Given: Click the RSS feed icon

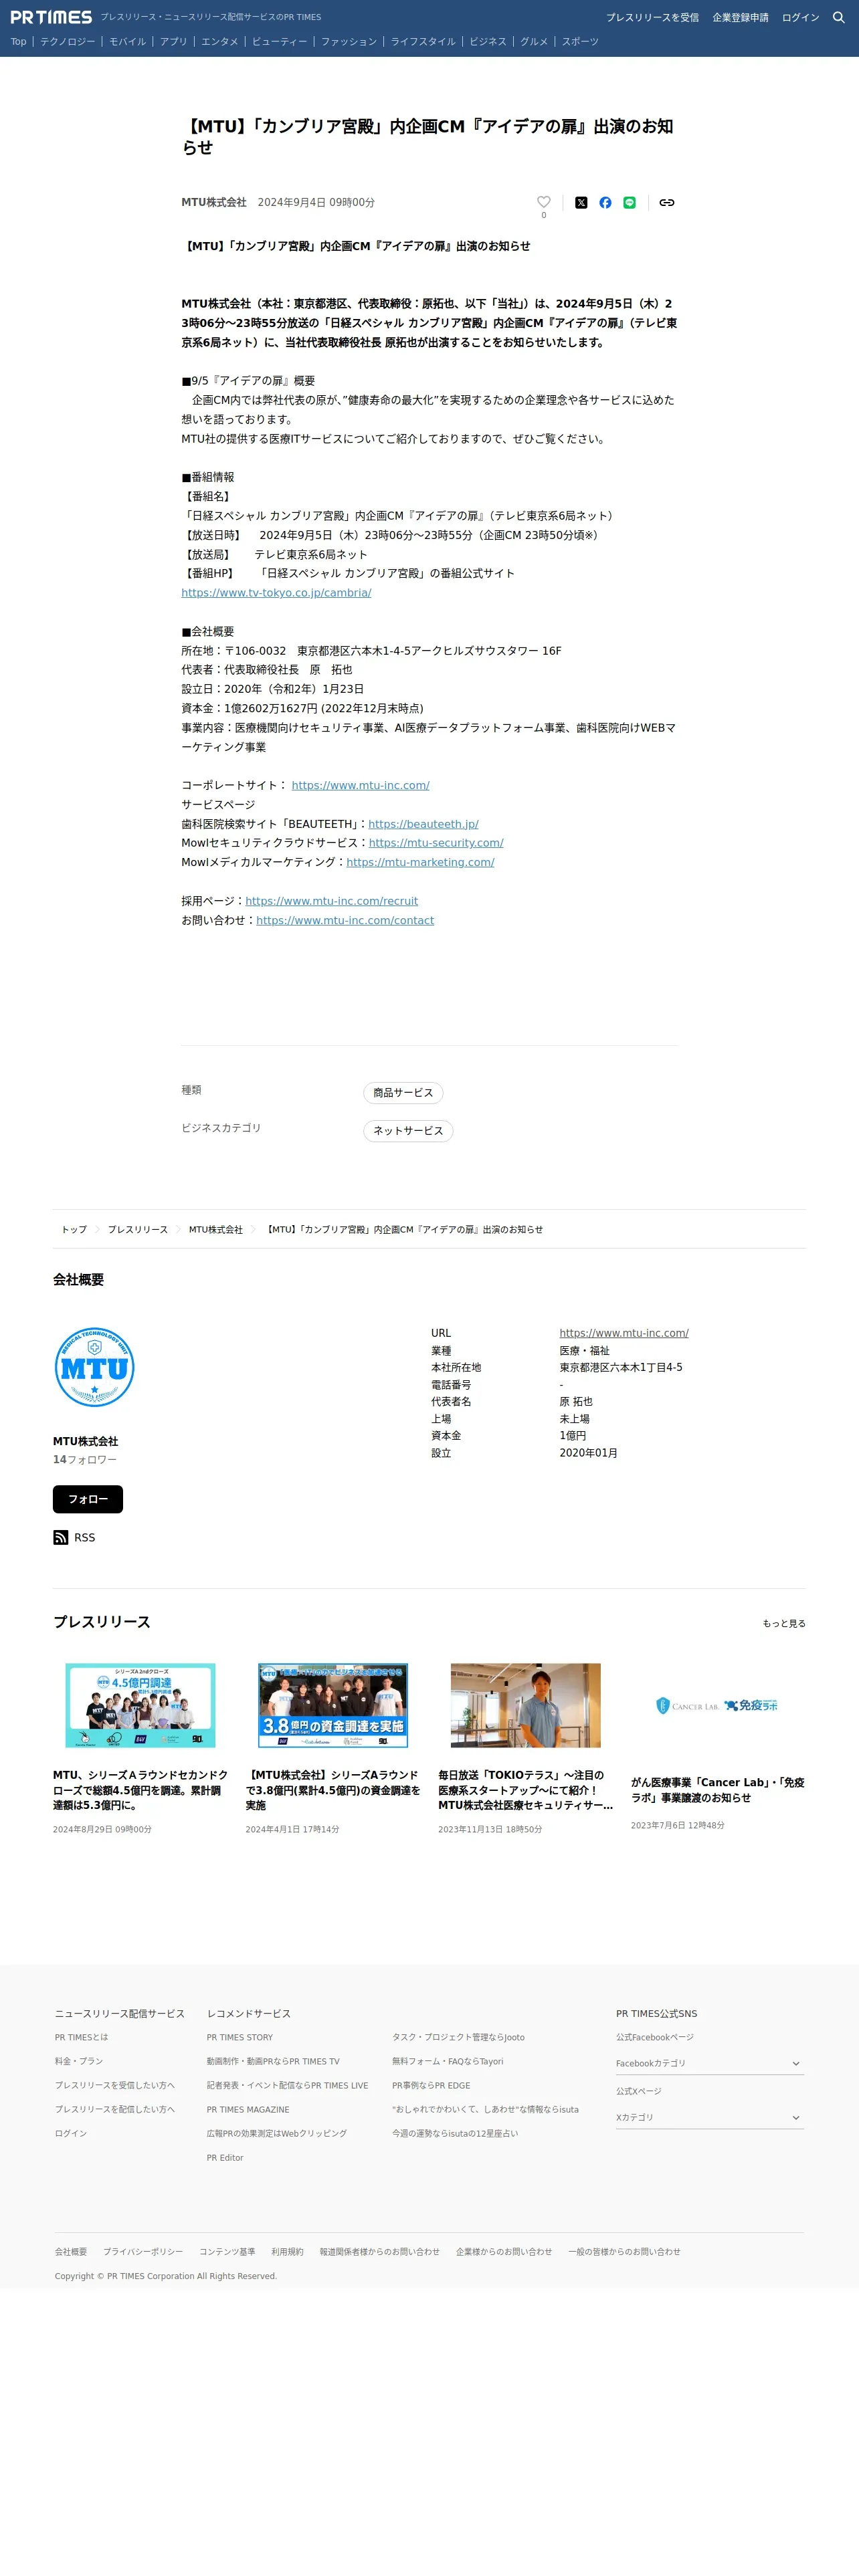Looking at the screenshot, I should tap(61, 1537).
